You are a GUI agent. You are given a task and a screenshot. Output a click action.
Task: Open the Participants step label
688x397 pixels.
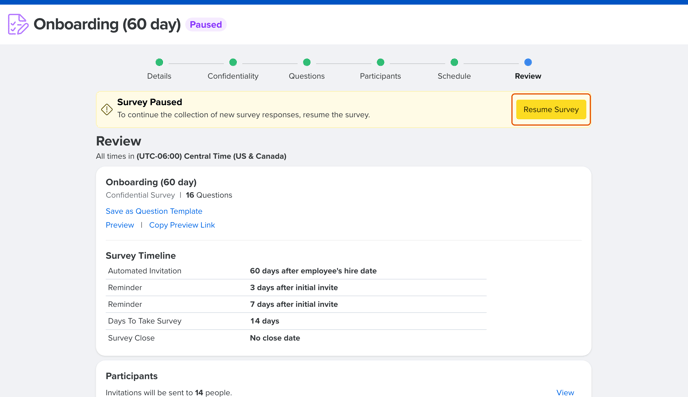coord(380,76)
